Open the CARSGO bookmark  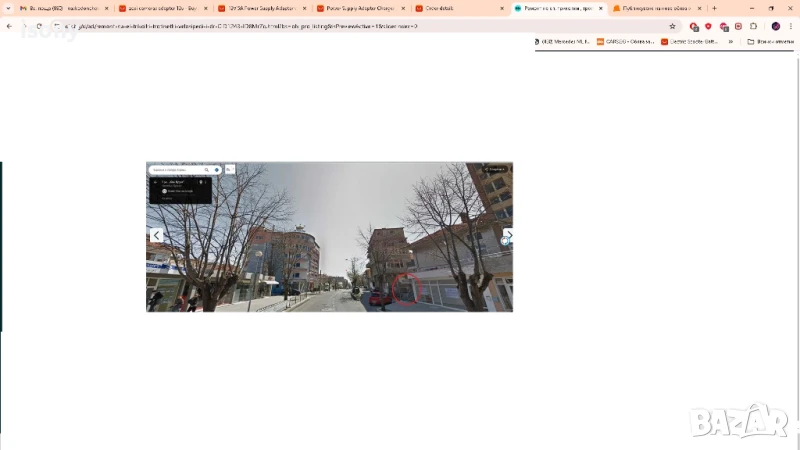tap(625, 42)
